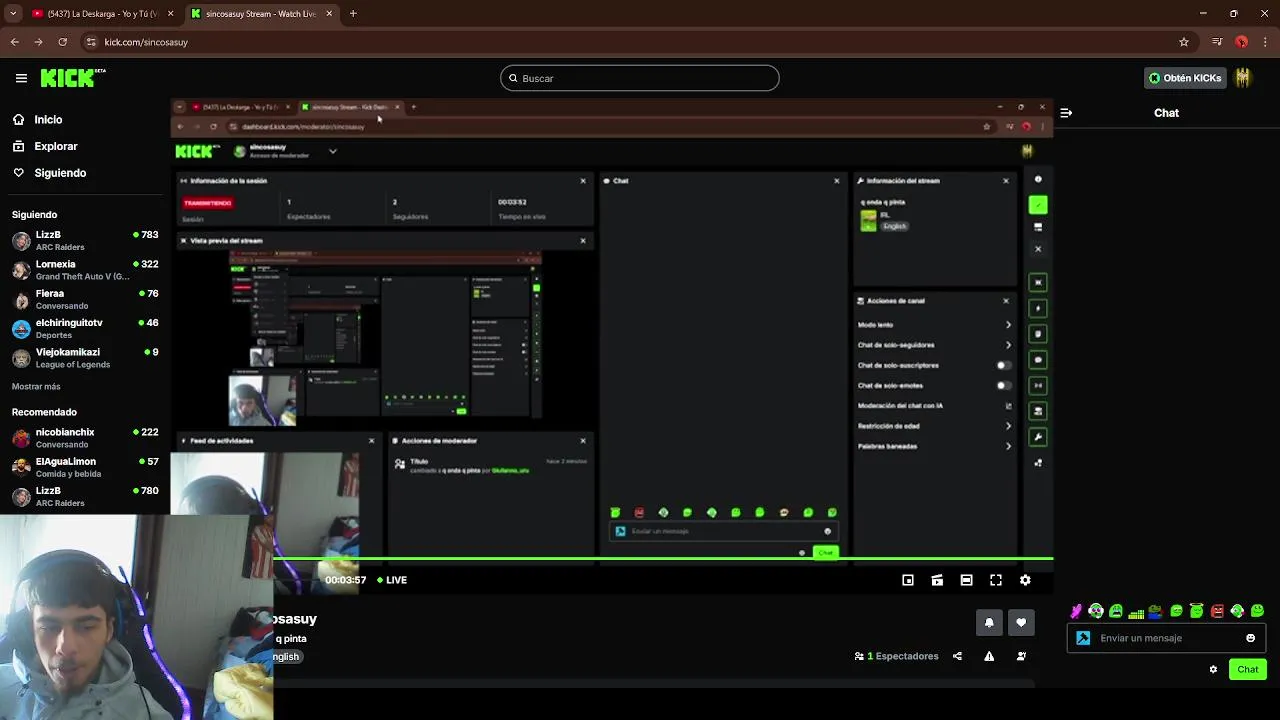Open the Chrome three-dot menu

coord(1266,42)
